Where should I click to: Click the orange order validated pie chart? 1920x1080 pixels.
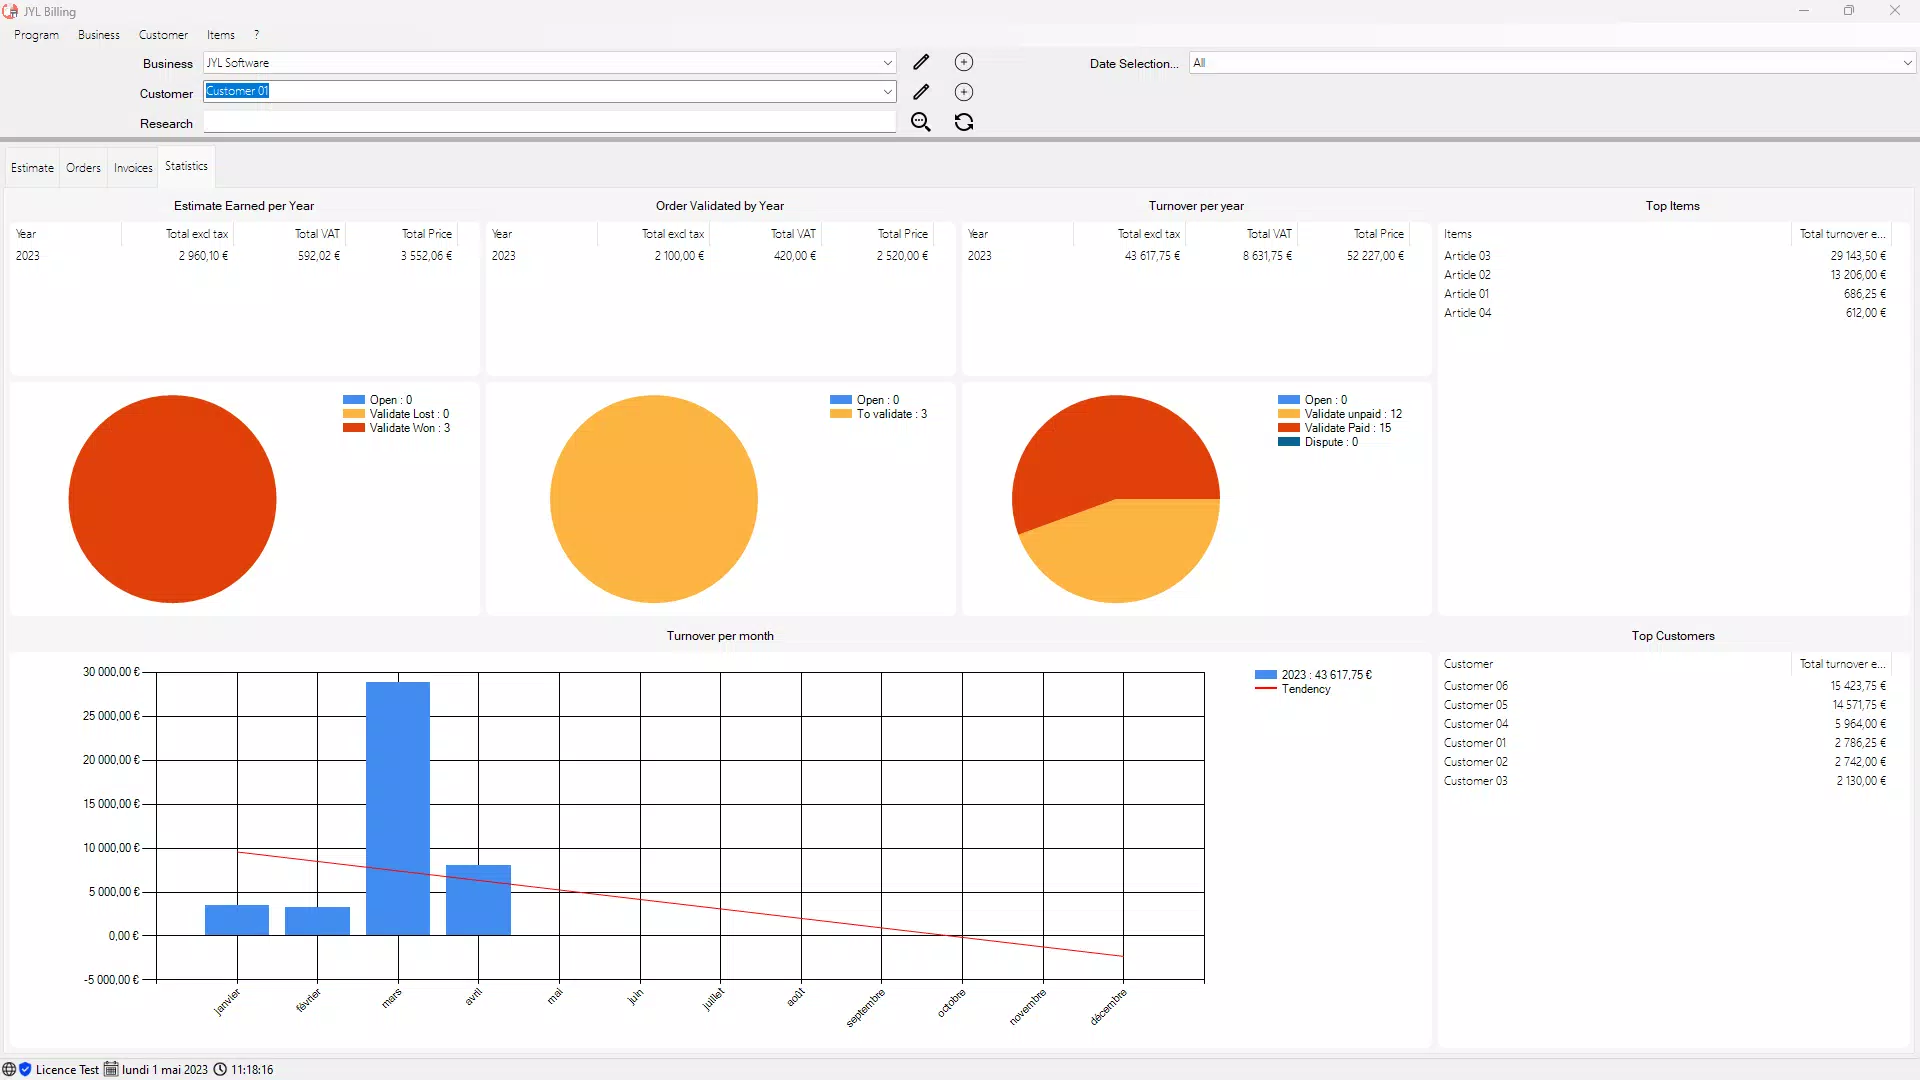pyautogui.click(x=654, y=499)
